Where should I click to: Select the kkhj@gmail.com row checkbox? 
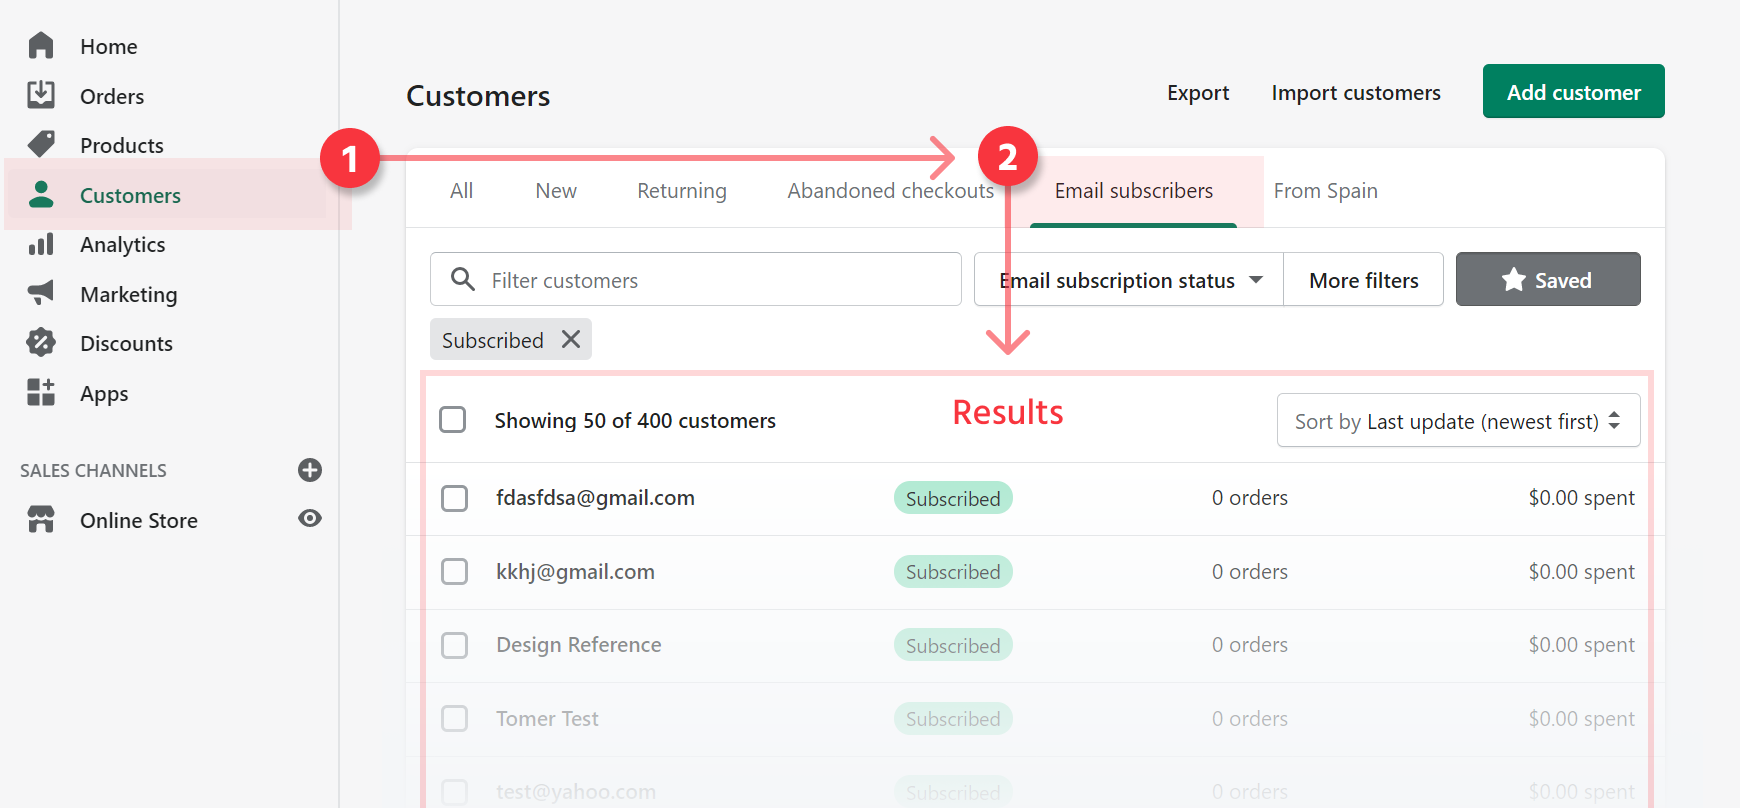(x=455, y=571)
